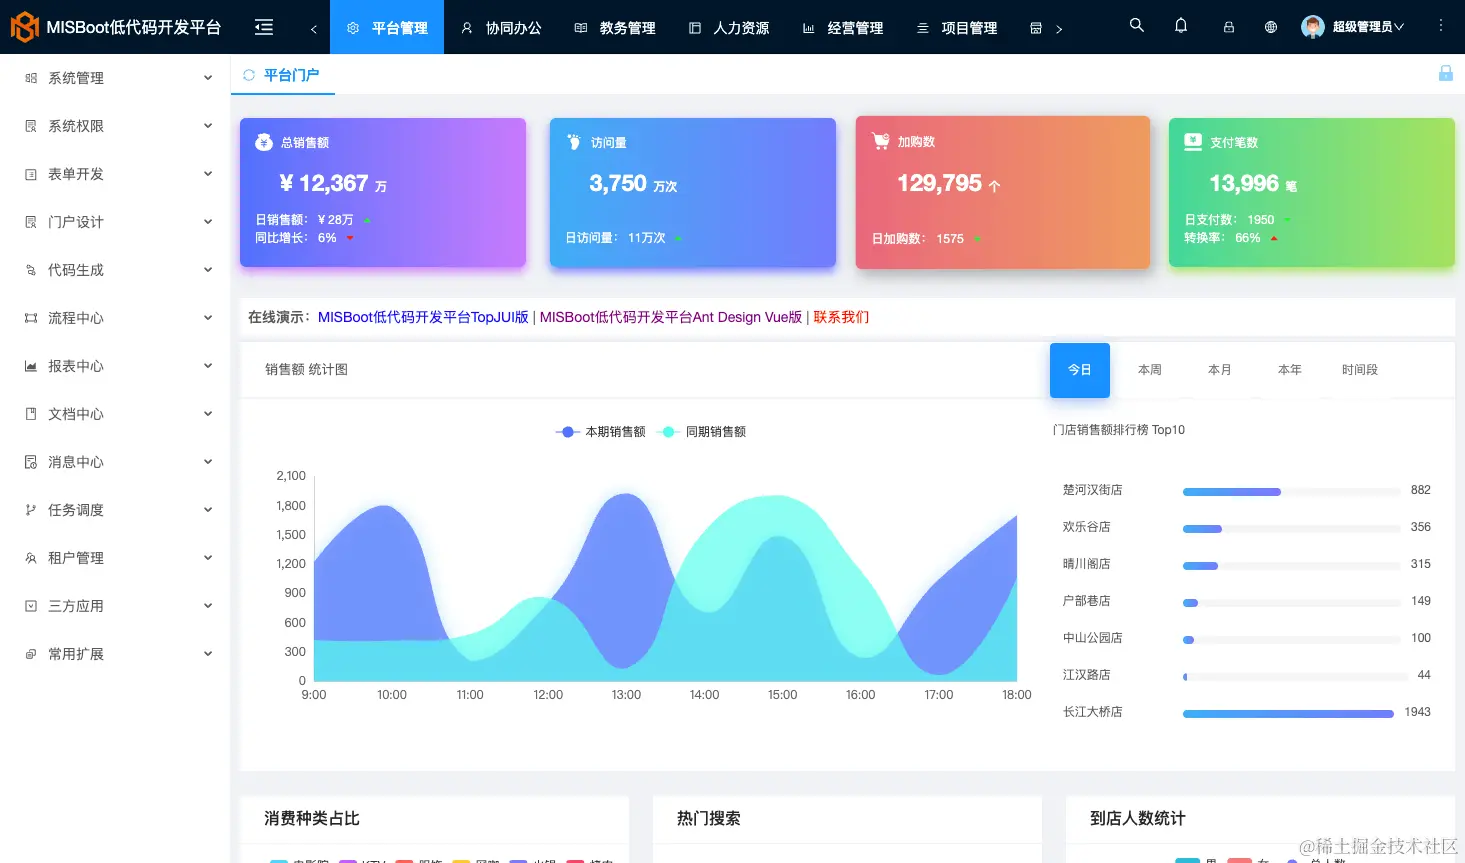The image size is (1465, 863).
Task: Click the lock screen icon in header
Action: tap(1229, 28)
